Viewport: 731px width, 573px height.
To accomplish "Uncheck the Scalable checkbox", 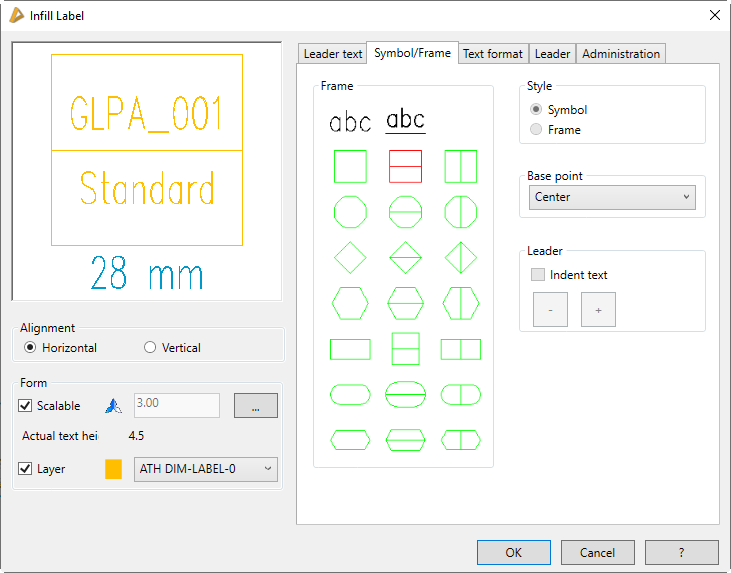I will point(26,406).
